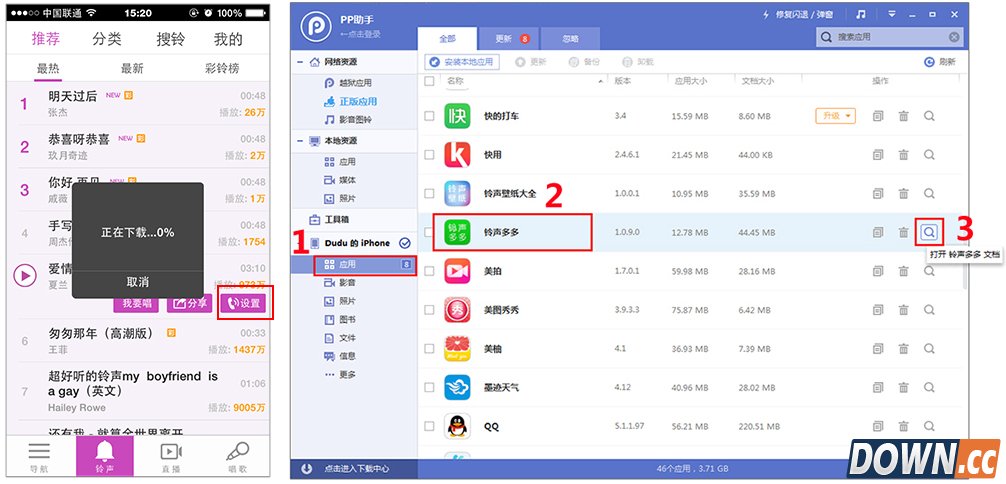Viewport: 1006px width, 484px height.
Task: Tick the checkbox for 美柚
Action: coord(429,349)
